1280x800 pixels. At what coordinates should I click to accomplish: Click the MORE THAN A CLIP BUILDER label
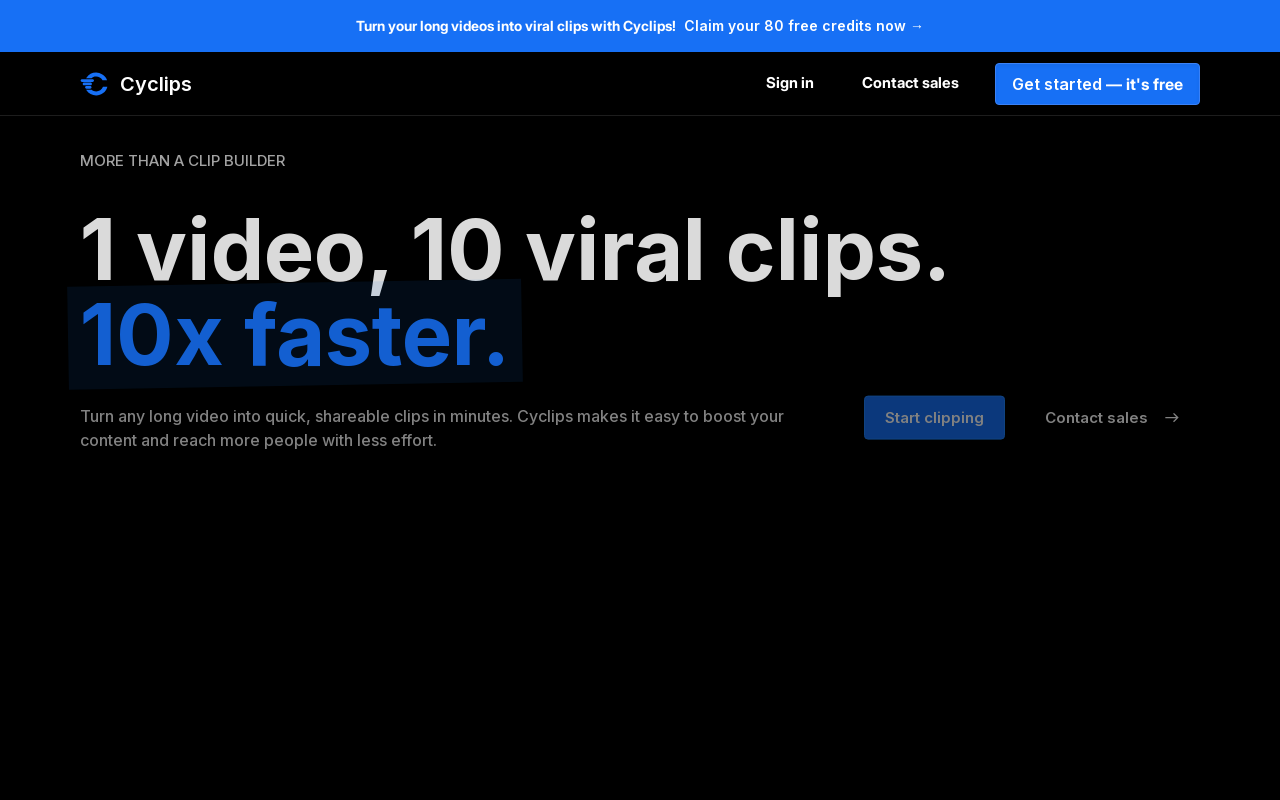click(x=182, y=161)
